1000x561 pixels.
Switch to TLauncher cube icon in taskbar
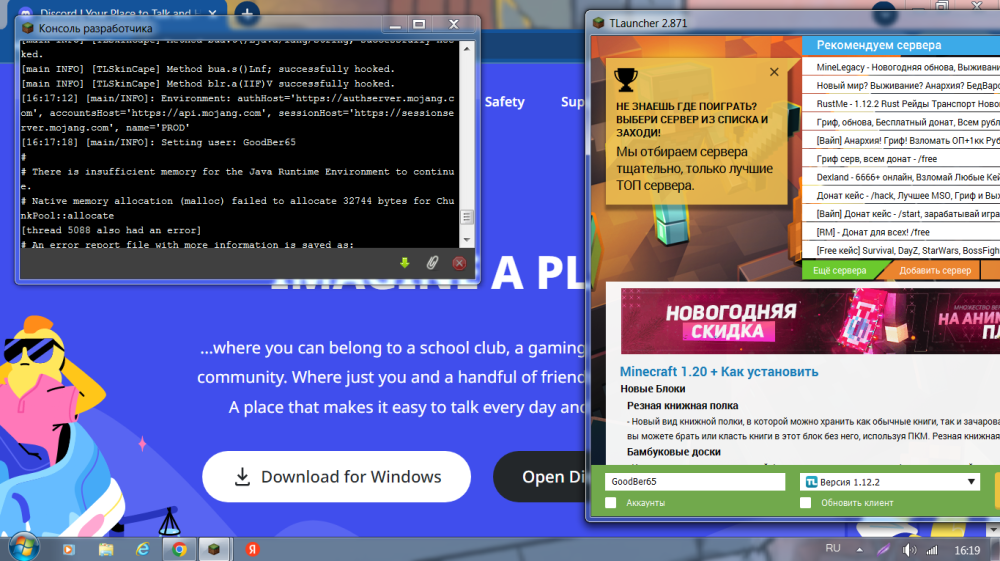pos(214,549)
